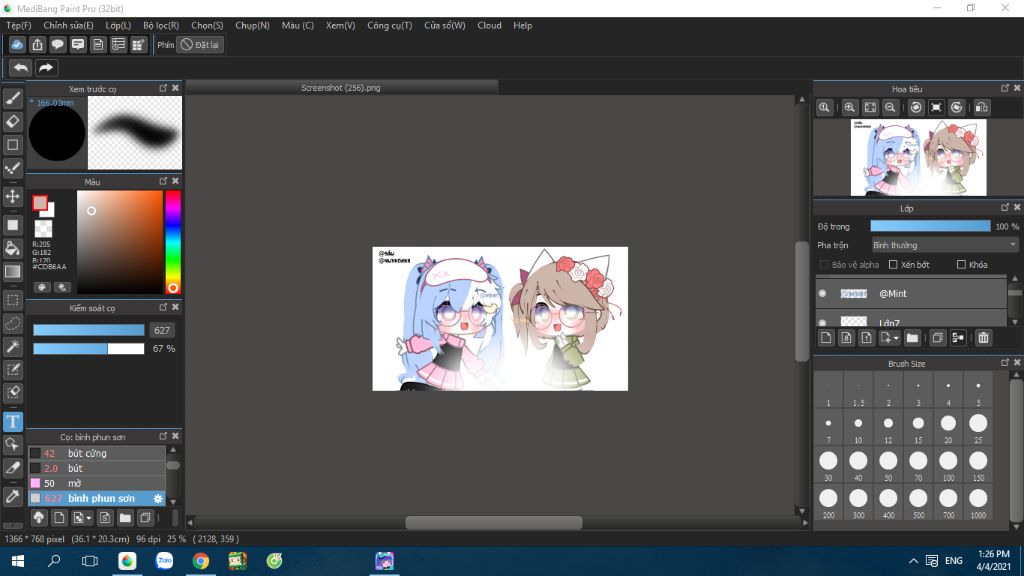This screenshot has height=576, width=1024.
Task: Open taskbar search magnifier
Action: tap(54, 561)
